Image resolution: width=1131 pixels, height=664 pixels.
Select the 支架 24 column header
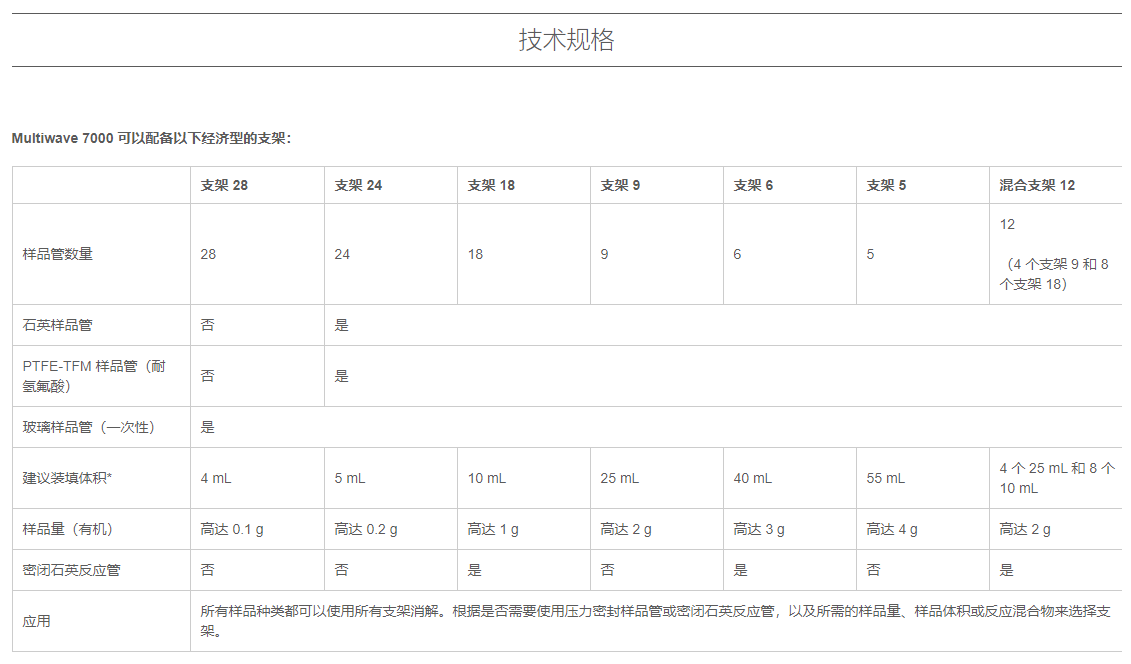tap(358, 185)
